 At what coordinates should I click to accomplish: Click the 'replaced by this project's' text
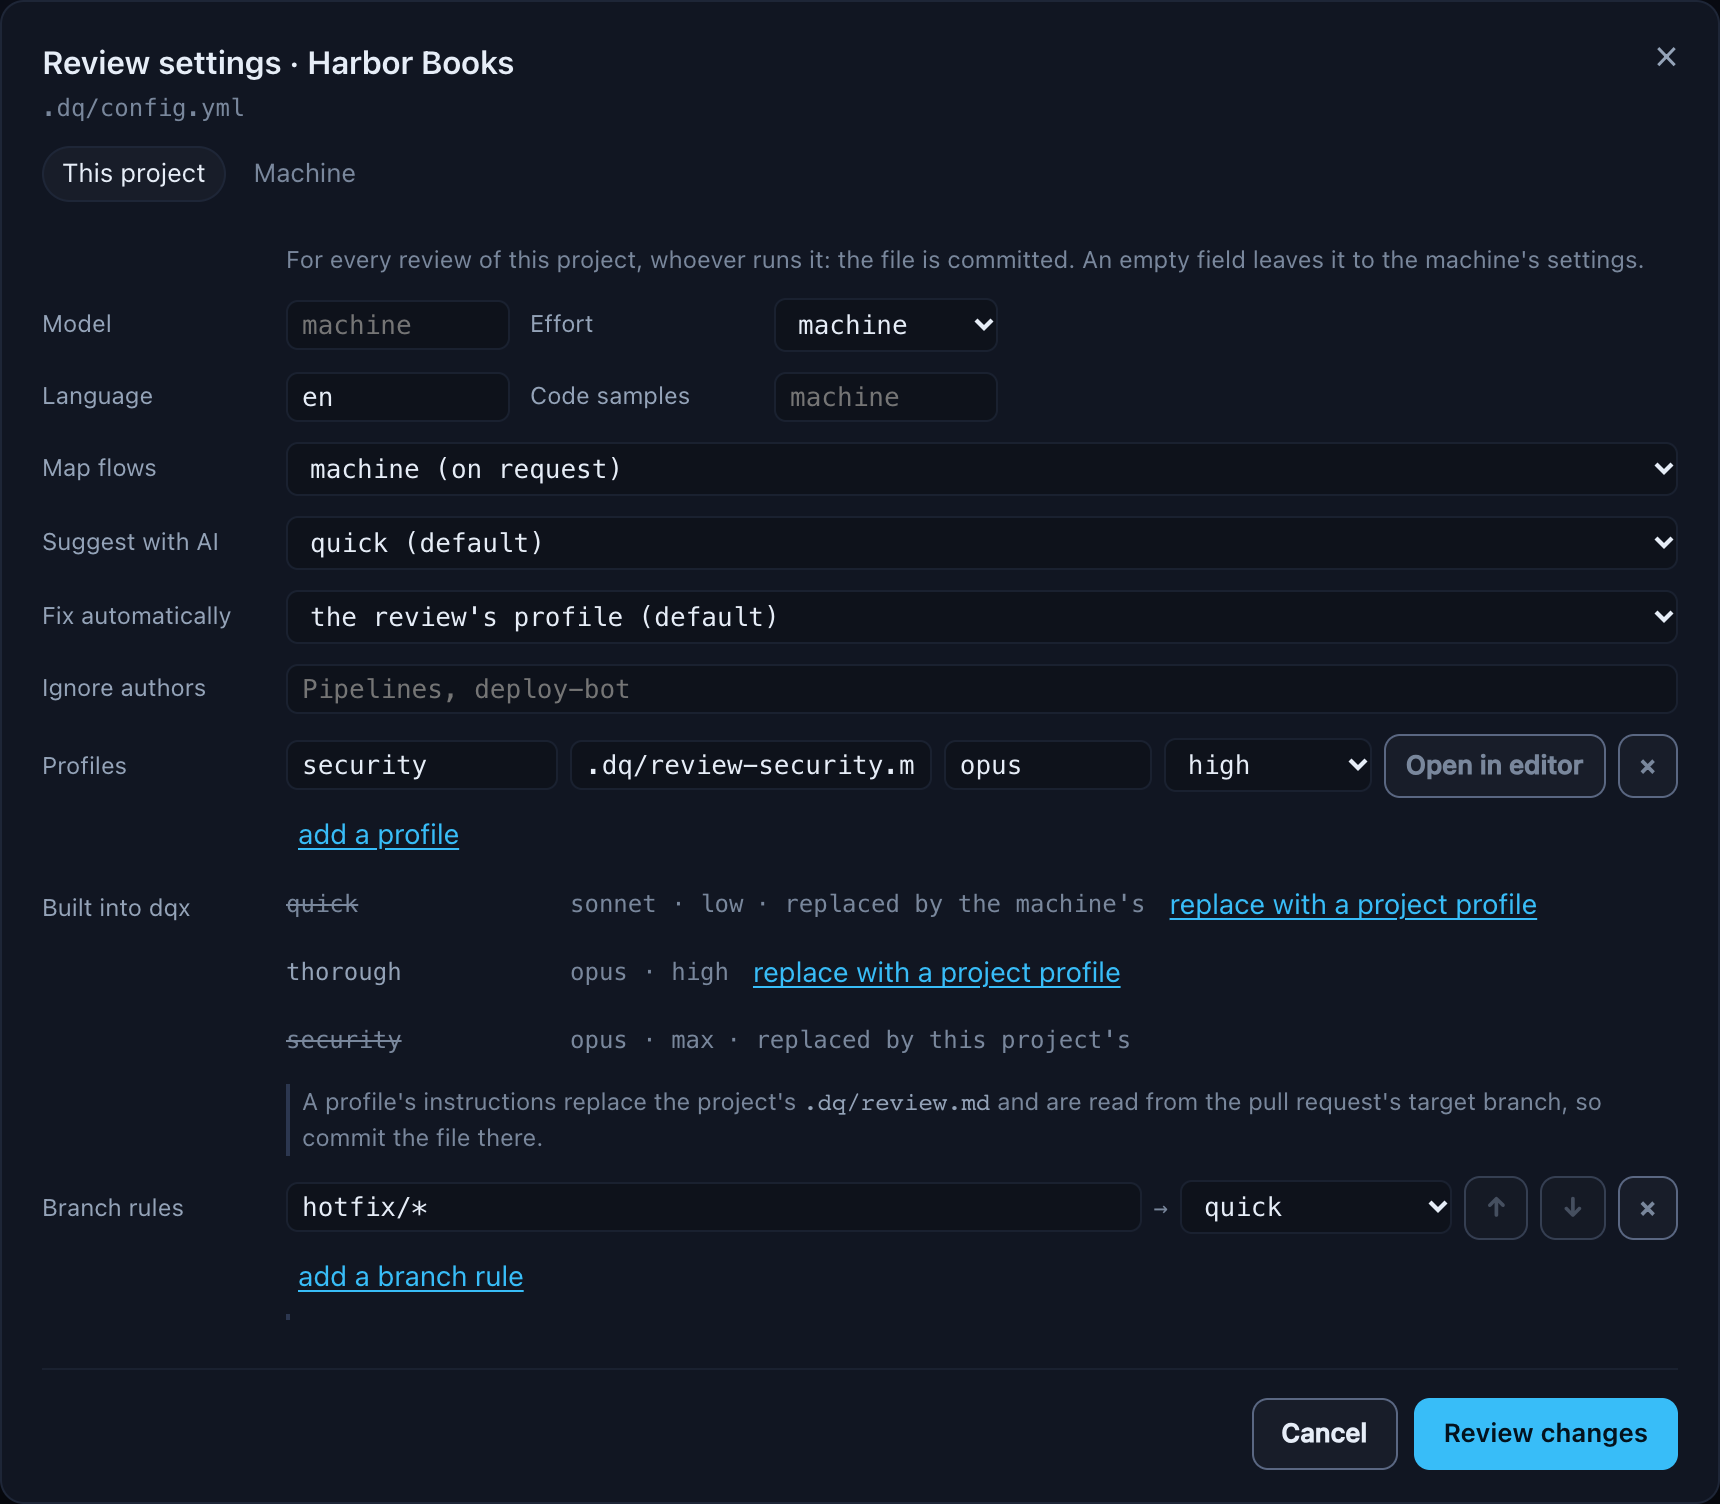click(943, 1040)
